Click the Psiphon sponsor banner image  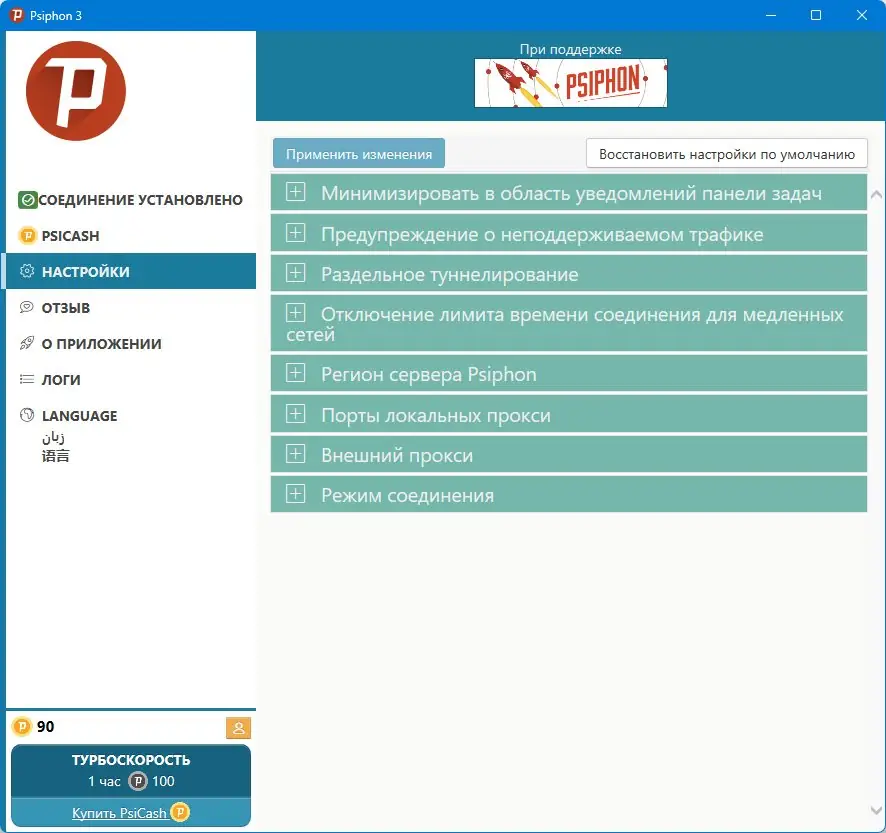coord(571,83)
